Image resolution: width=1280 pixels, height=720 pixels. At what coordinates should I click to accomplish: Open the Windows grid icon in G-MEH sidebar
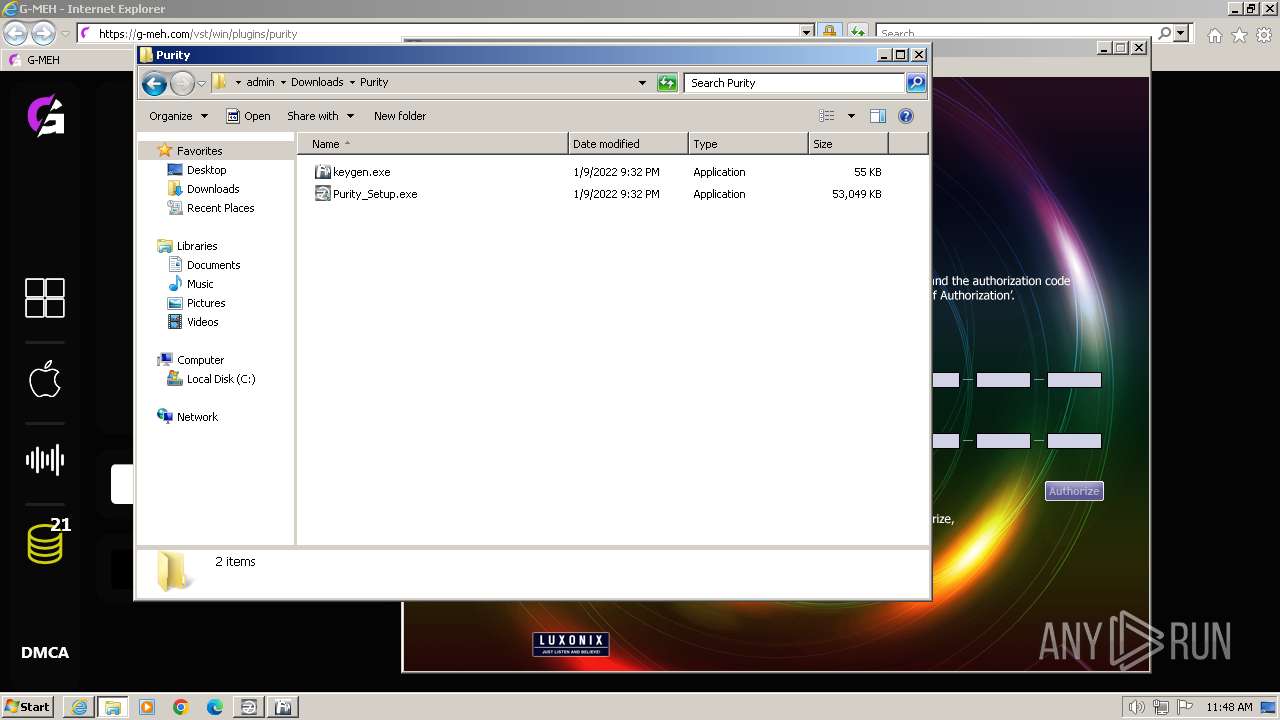45,298
